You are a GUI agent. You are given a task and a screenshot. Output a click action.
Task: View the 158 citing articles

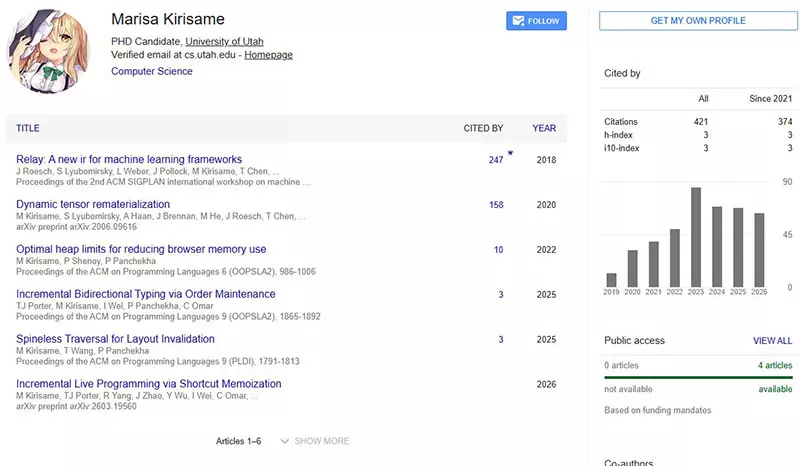point(496,205)
